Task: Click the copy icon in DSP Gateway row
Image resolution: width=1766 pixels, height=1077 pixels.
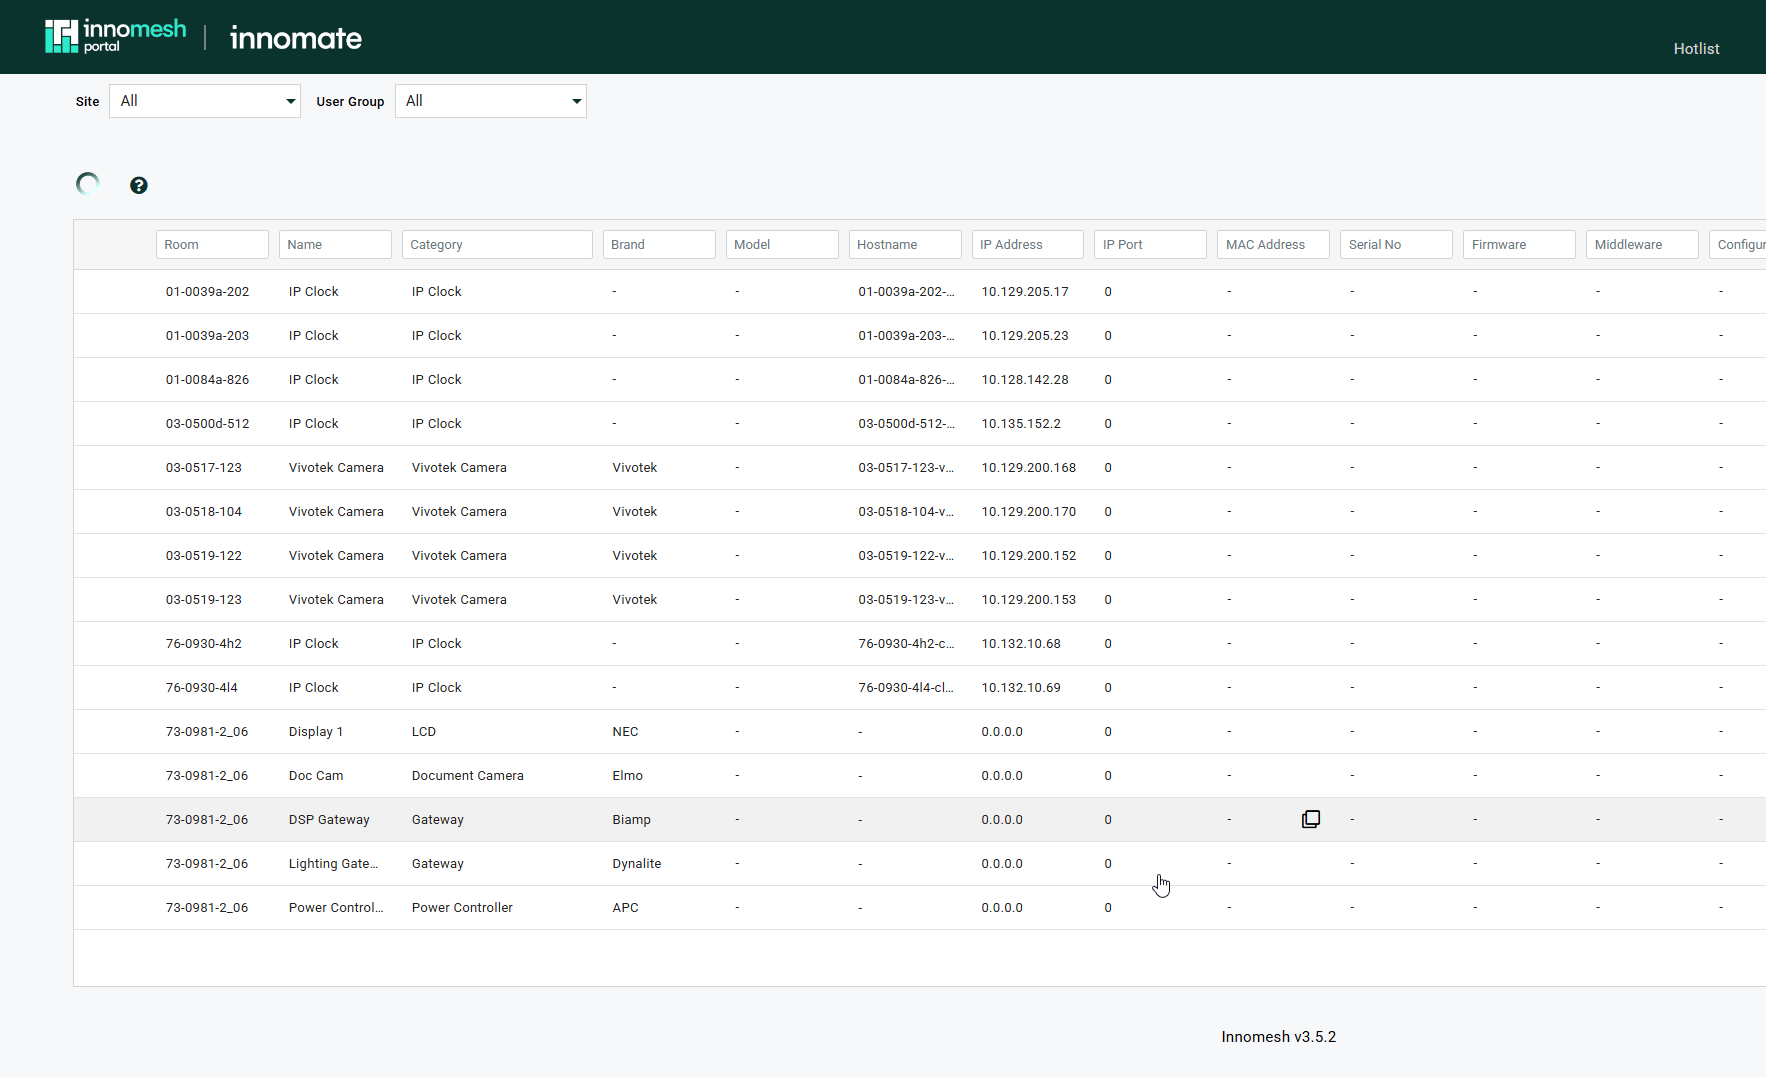Action: point(1311,819)
